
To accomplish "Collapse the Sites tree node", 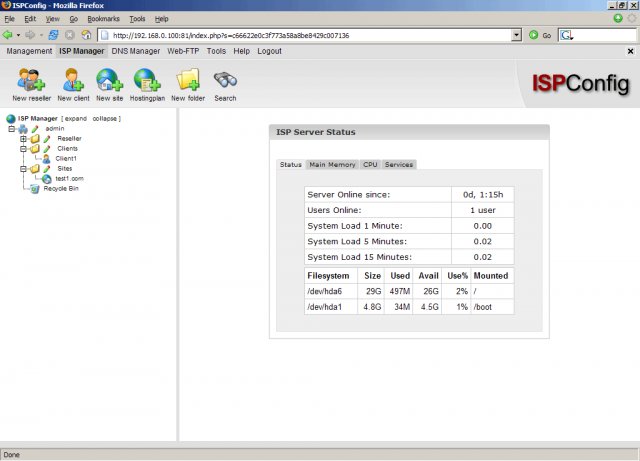I will tap(23, 169).
